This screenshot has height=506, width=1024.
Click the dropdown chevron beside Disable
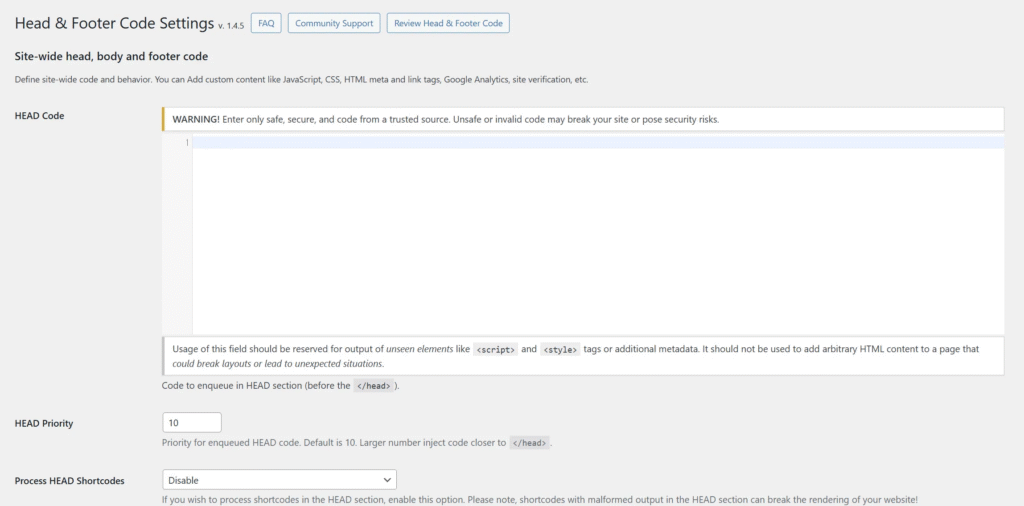385,480
